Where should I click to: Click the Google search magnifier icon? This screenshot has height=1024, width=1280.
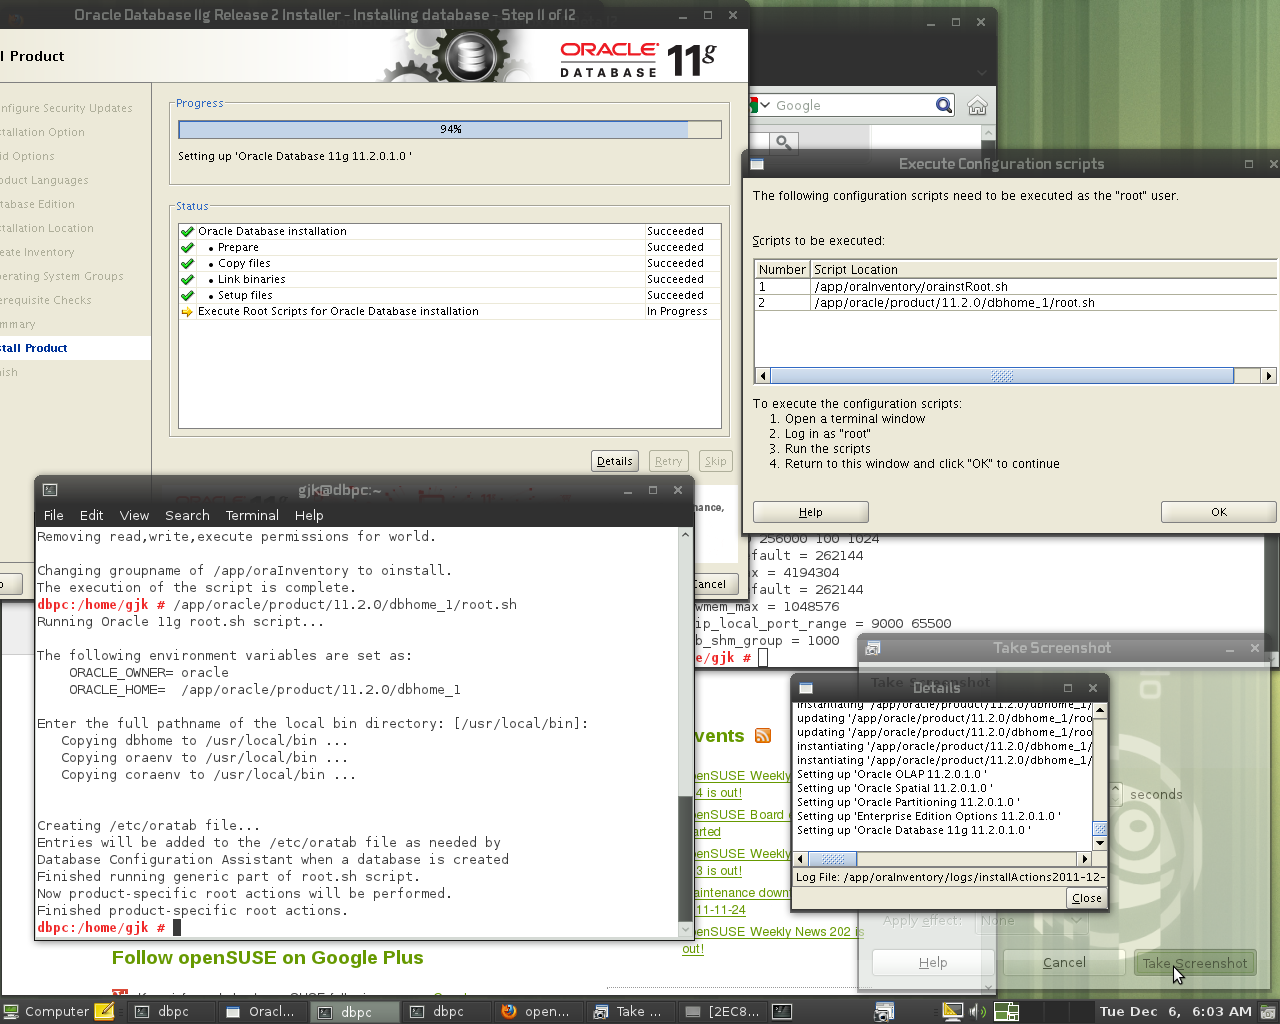pyautogui.click(x=944, y=105)
